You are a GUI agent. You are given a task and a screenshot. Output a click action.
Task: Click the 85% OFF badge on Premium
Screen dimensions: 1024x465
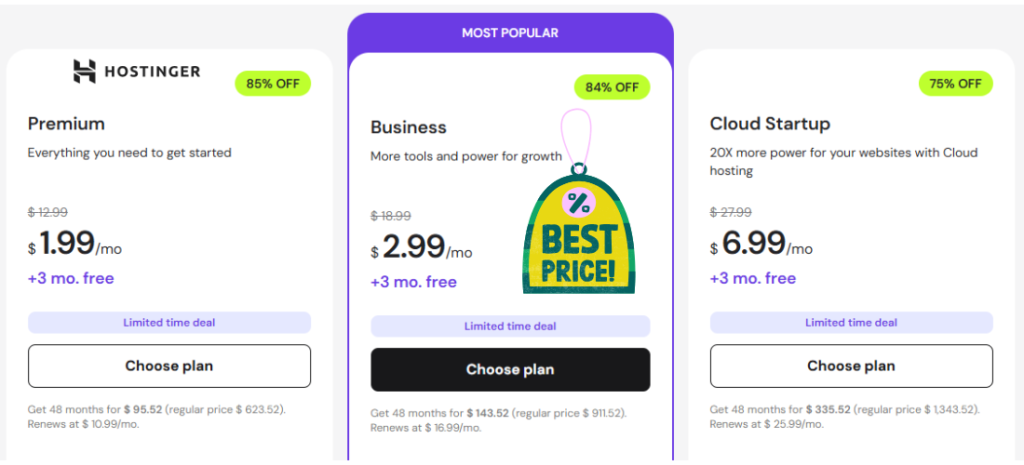pyautogui.click(x=273, y=83)
